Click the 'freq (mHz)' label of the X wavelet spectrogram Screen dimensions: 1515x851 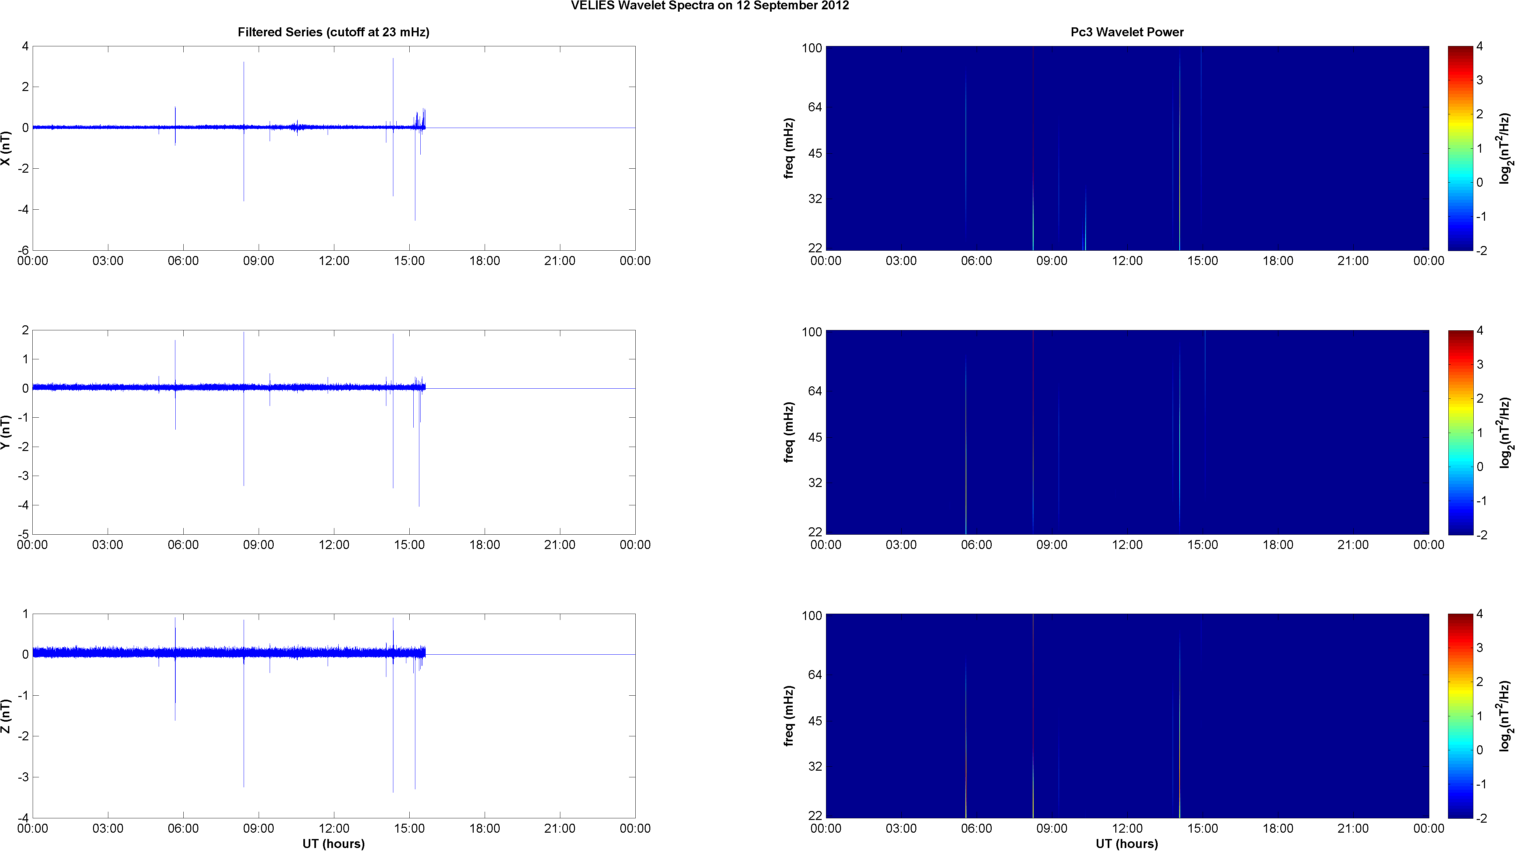tap(789, 148)
